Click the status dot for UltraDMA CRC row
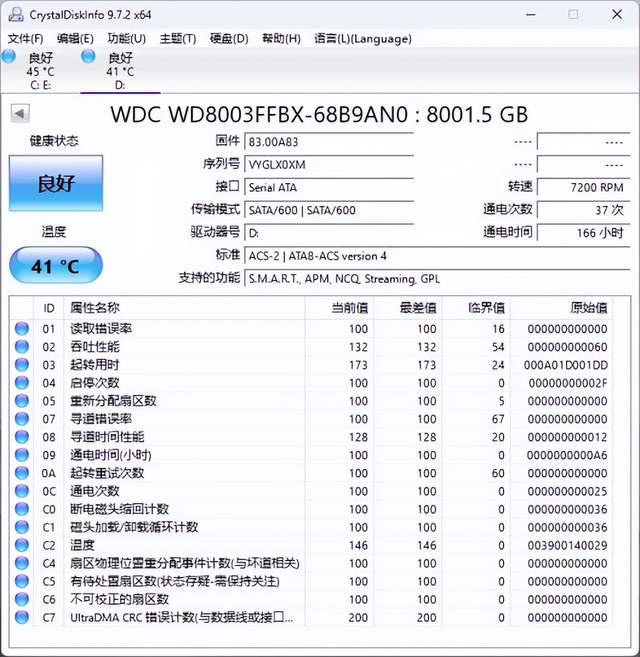 pyautogui.click(x=22, y=617)
